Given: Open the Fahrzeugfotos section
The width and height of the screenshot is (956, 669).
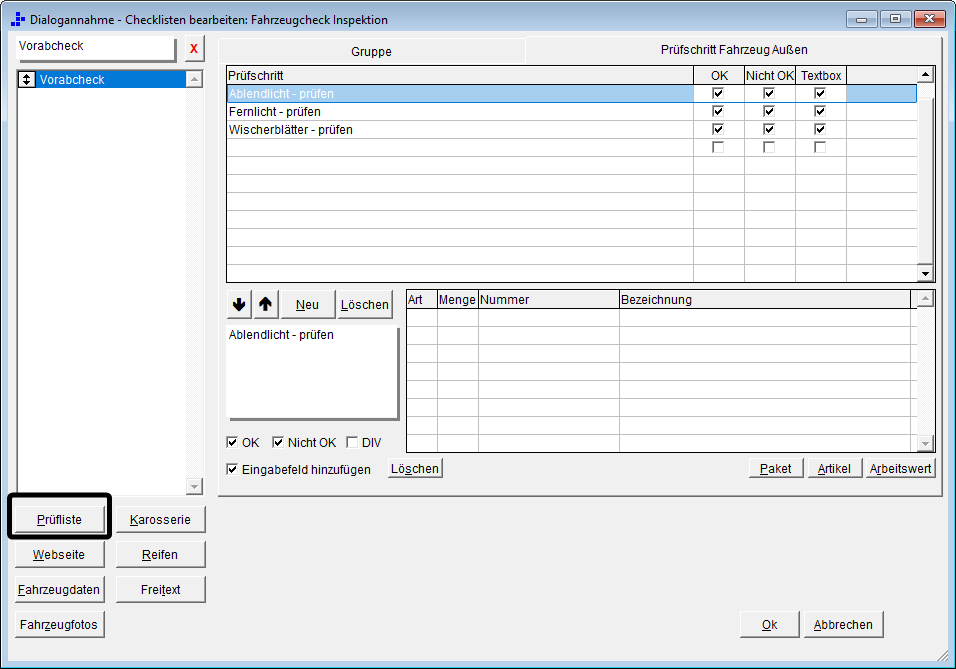Looking at the screenshot, I should tap(59, 624).
